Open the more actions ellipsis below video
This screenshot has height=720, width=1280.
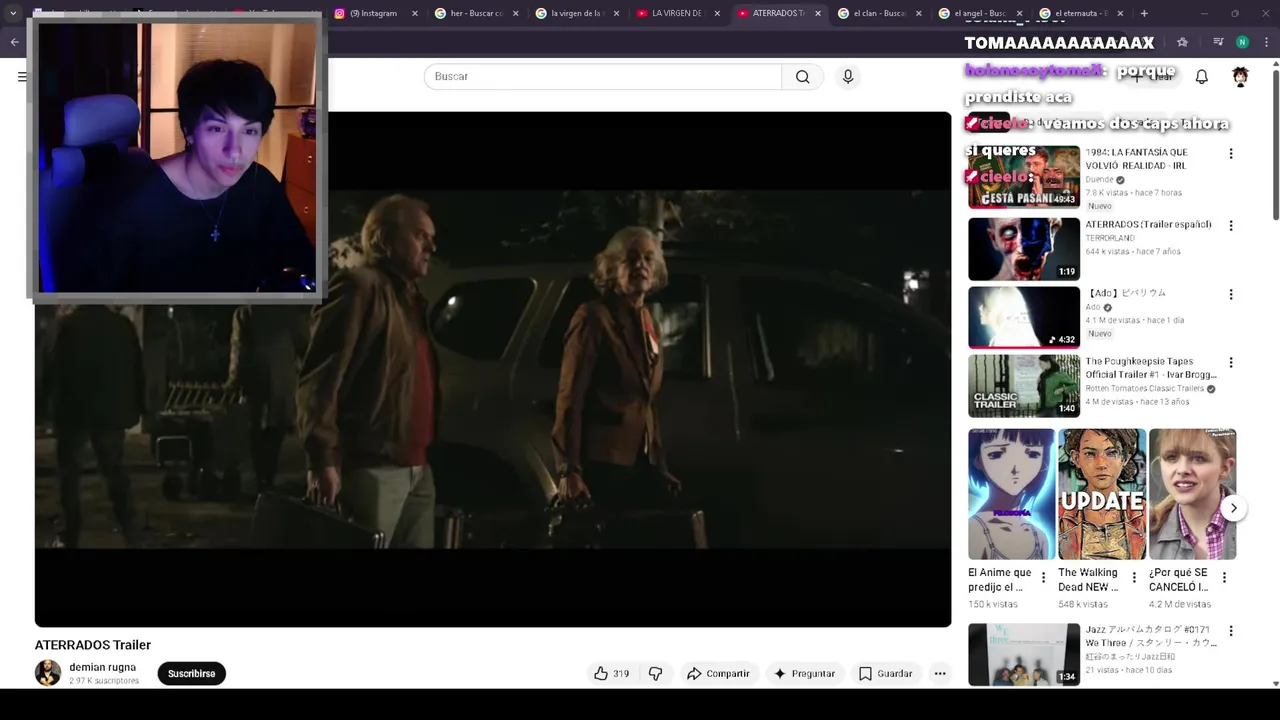940,674
